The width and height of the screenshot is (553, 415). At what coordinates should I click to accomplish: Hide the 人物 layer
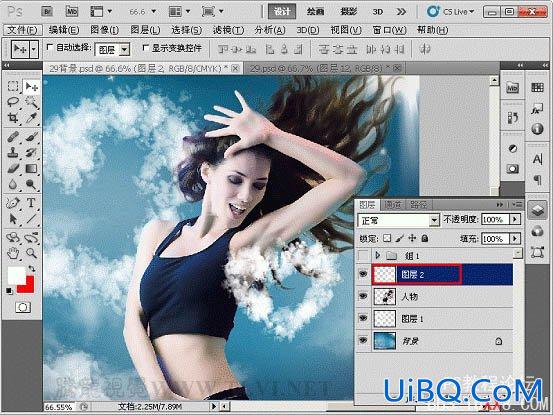coord(363,296)
